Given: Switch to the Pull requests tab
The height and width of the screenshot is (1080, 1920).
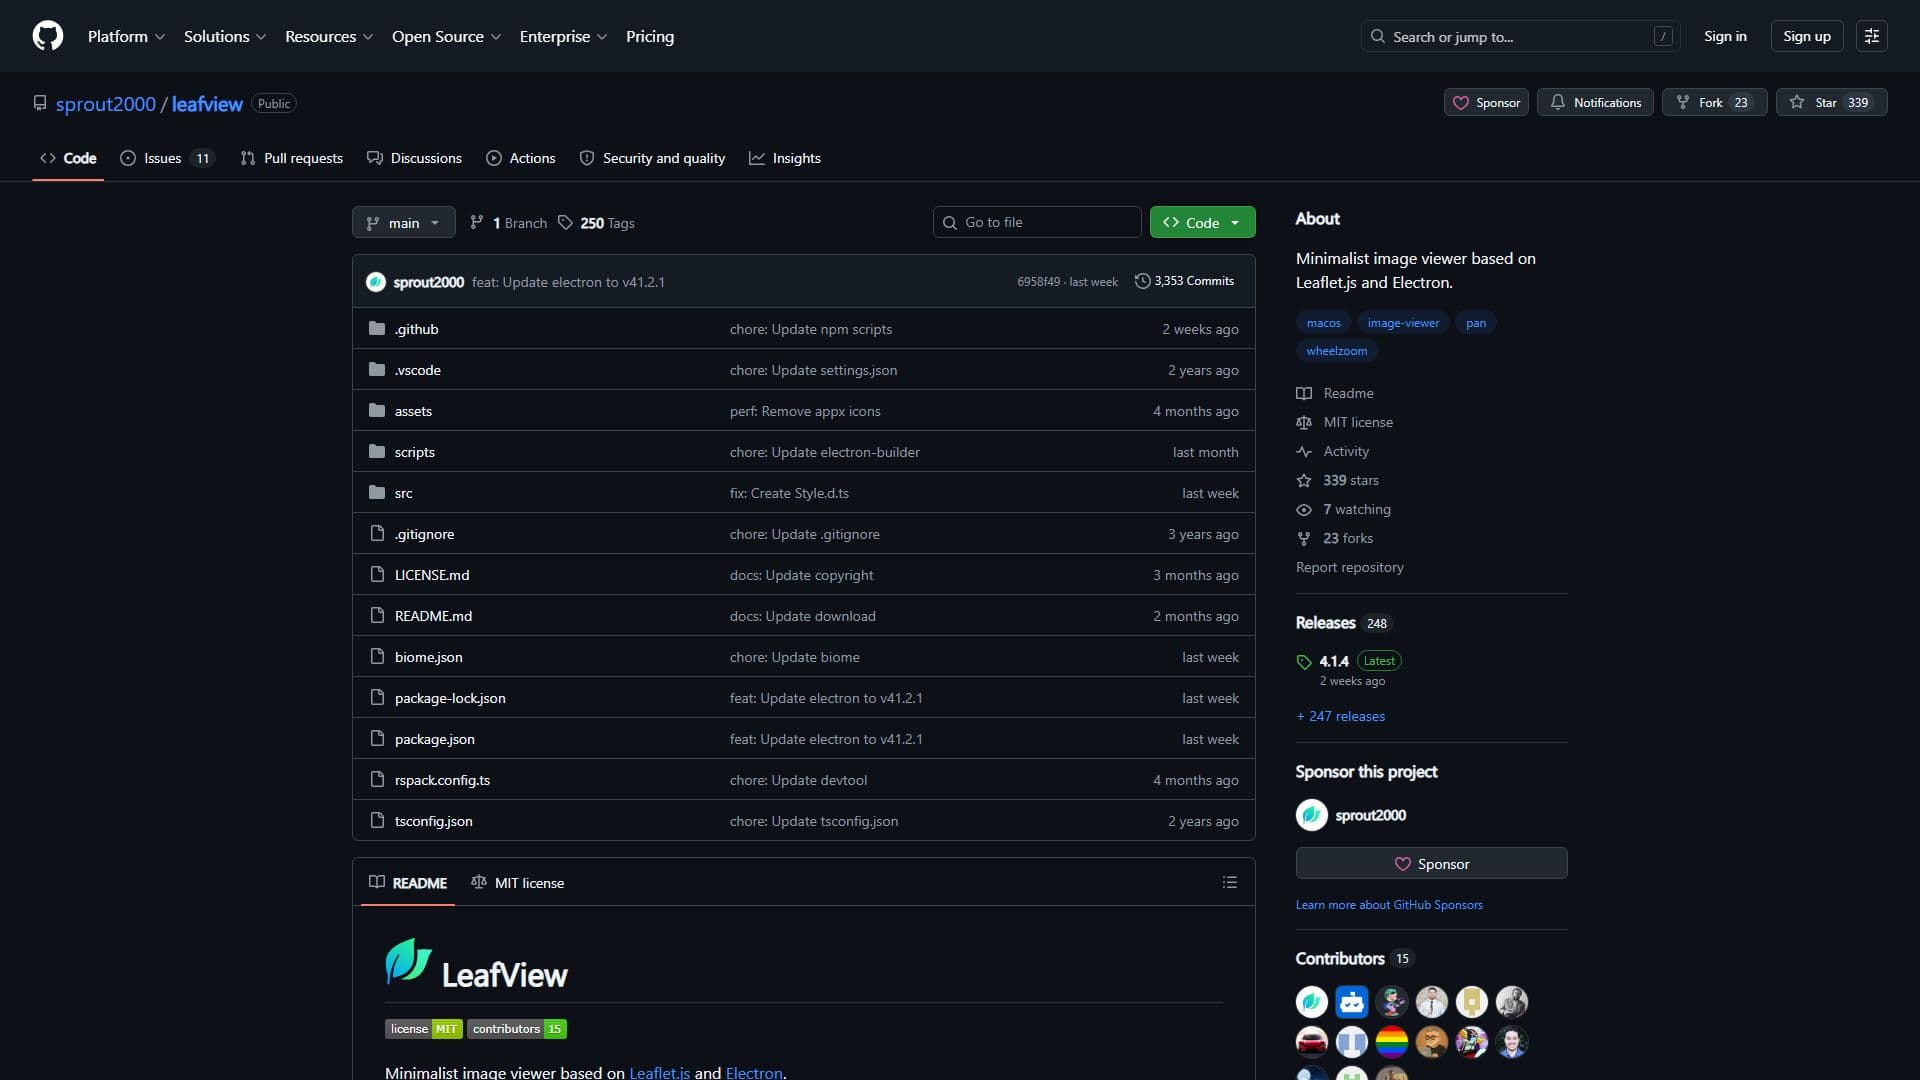Looking at the screenshot, I should click(291, 158).
